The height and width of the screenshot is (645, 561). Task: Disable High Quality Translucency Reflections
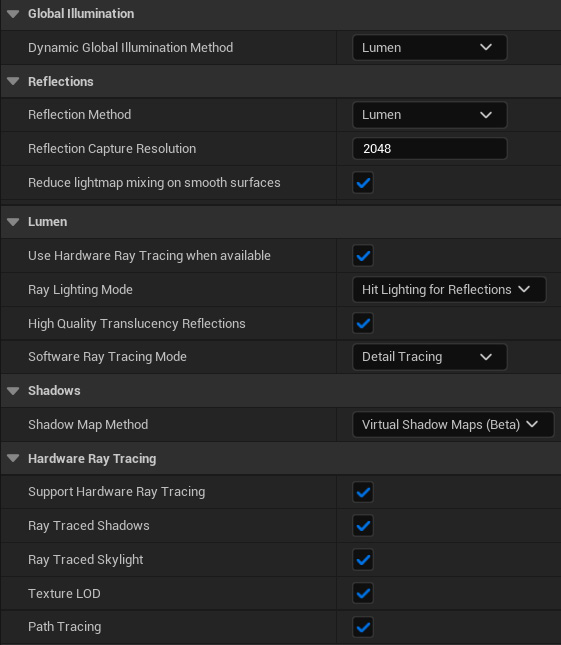(x=363, y=323)
